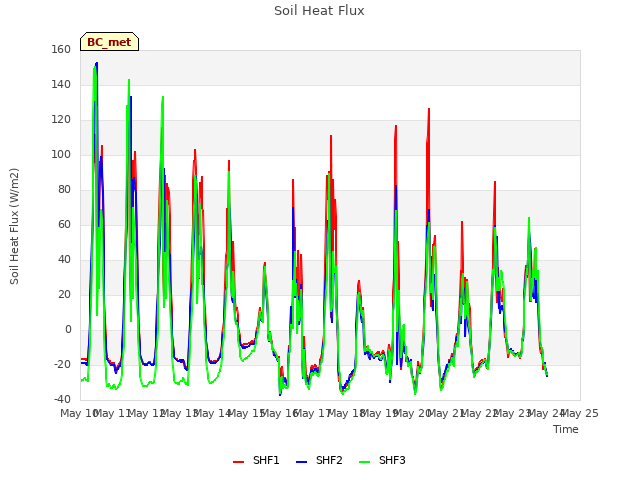The width and height of the screenshot is (640, 480).
Task: Click the 100 y-axis tick label
Action: click(61, 155)
